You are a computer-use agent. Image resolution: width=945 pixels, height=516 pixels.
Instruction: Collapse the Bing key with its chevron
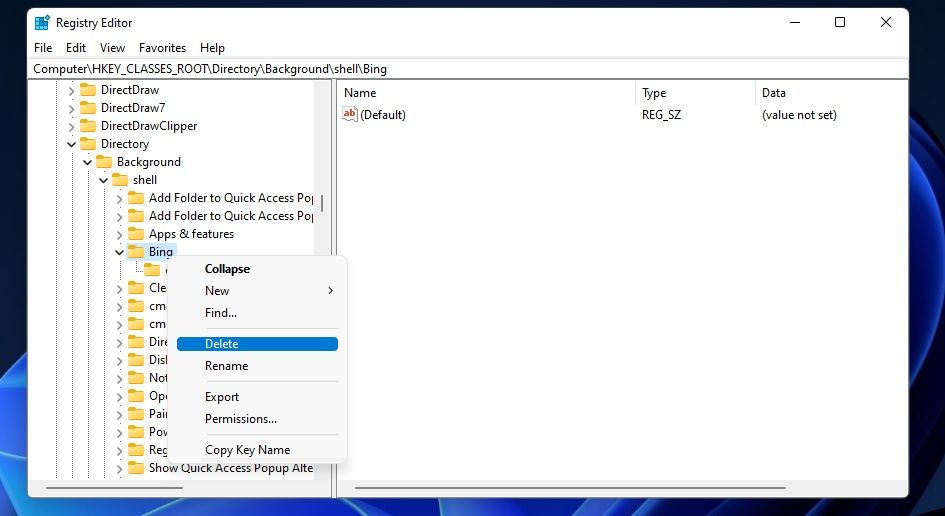119,252
